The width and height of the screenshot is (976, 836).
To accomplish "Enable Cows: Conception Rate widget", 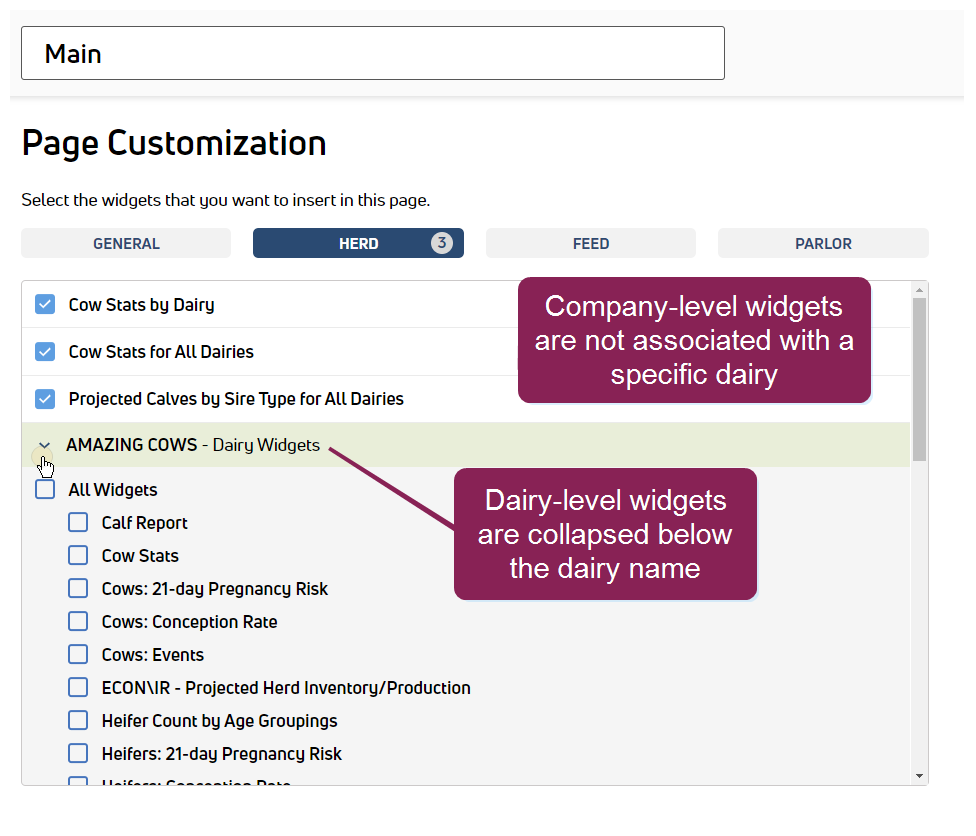I will [x=78, y=622].
